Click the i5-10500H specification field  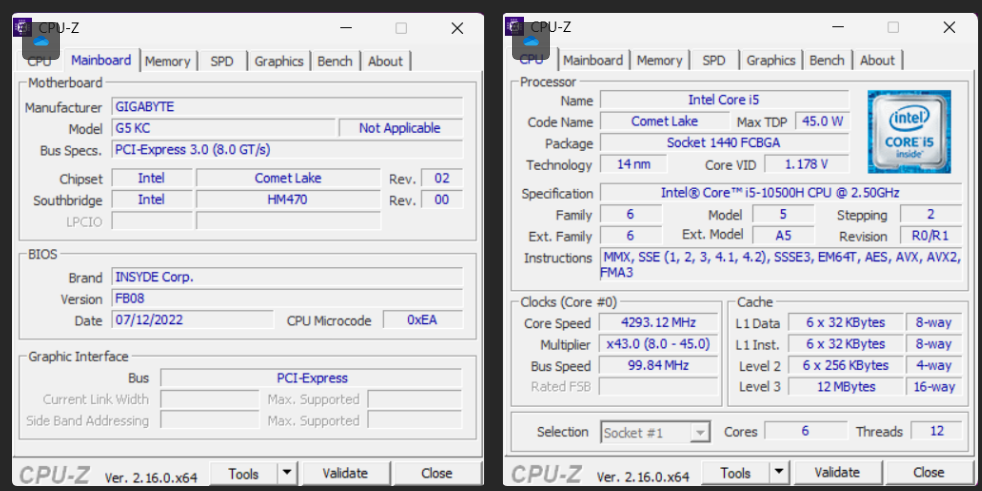pos(781,193)
